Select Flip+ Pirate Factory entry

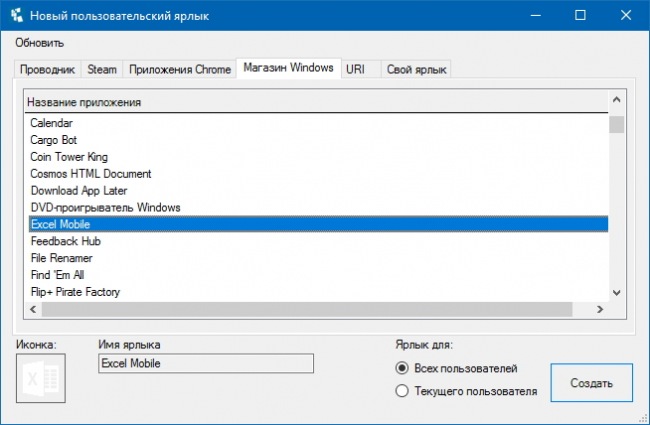(318, 292)
